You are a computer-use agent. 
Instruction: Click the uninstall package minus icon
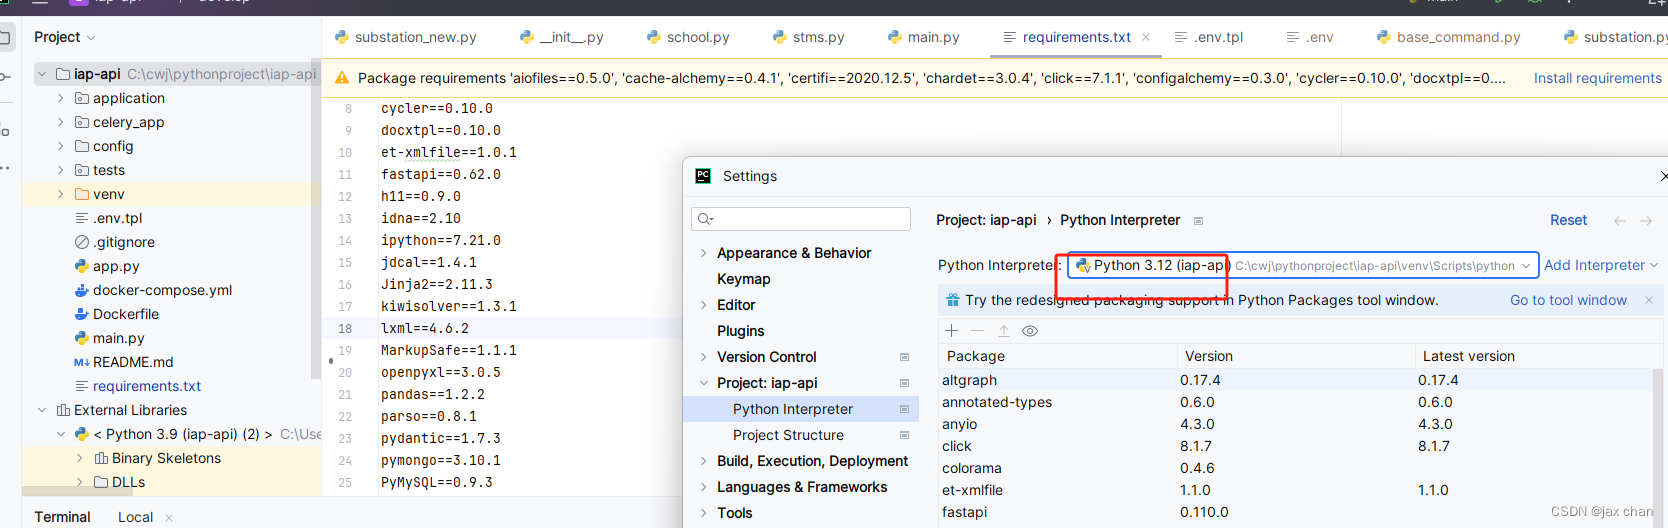pyautogui.click(x=977, y=331)
